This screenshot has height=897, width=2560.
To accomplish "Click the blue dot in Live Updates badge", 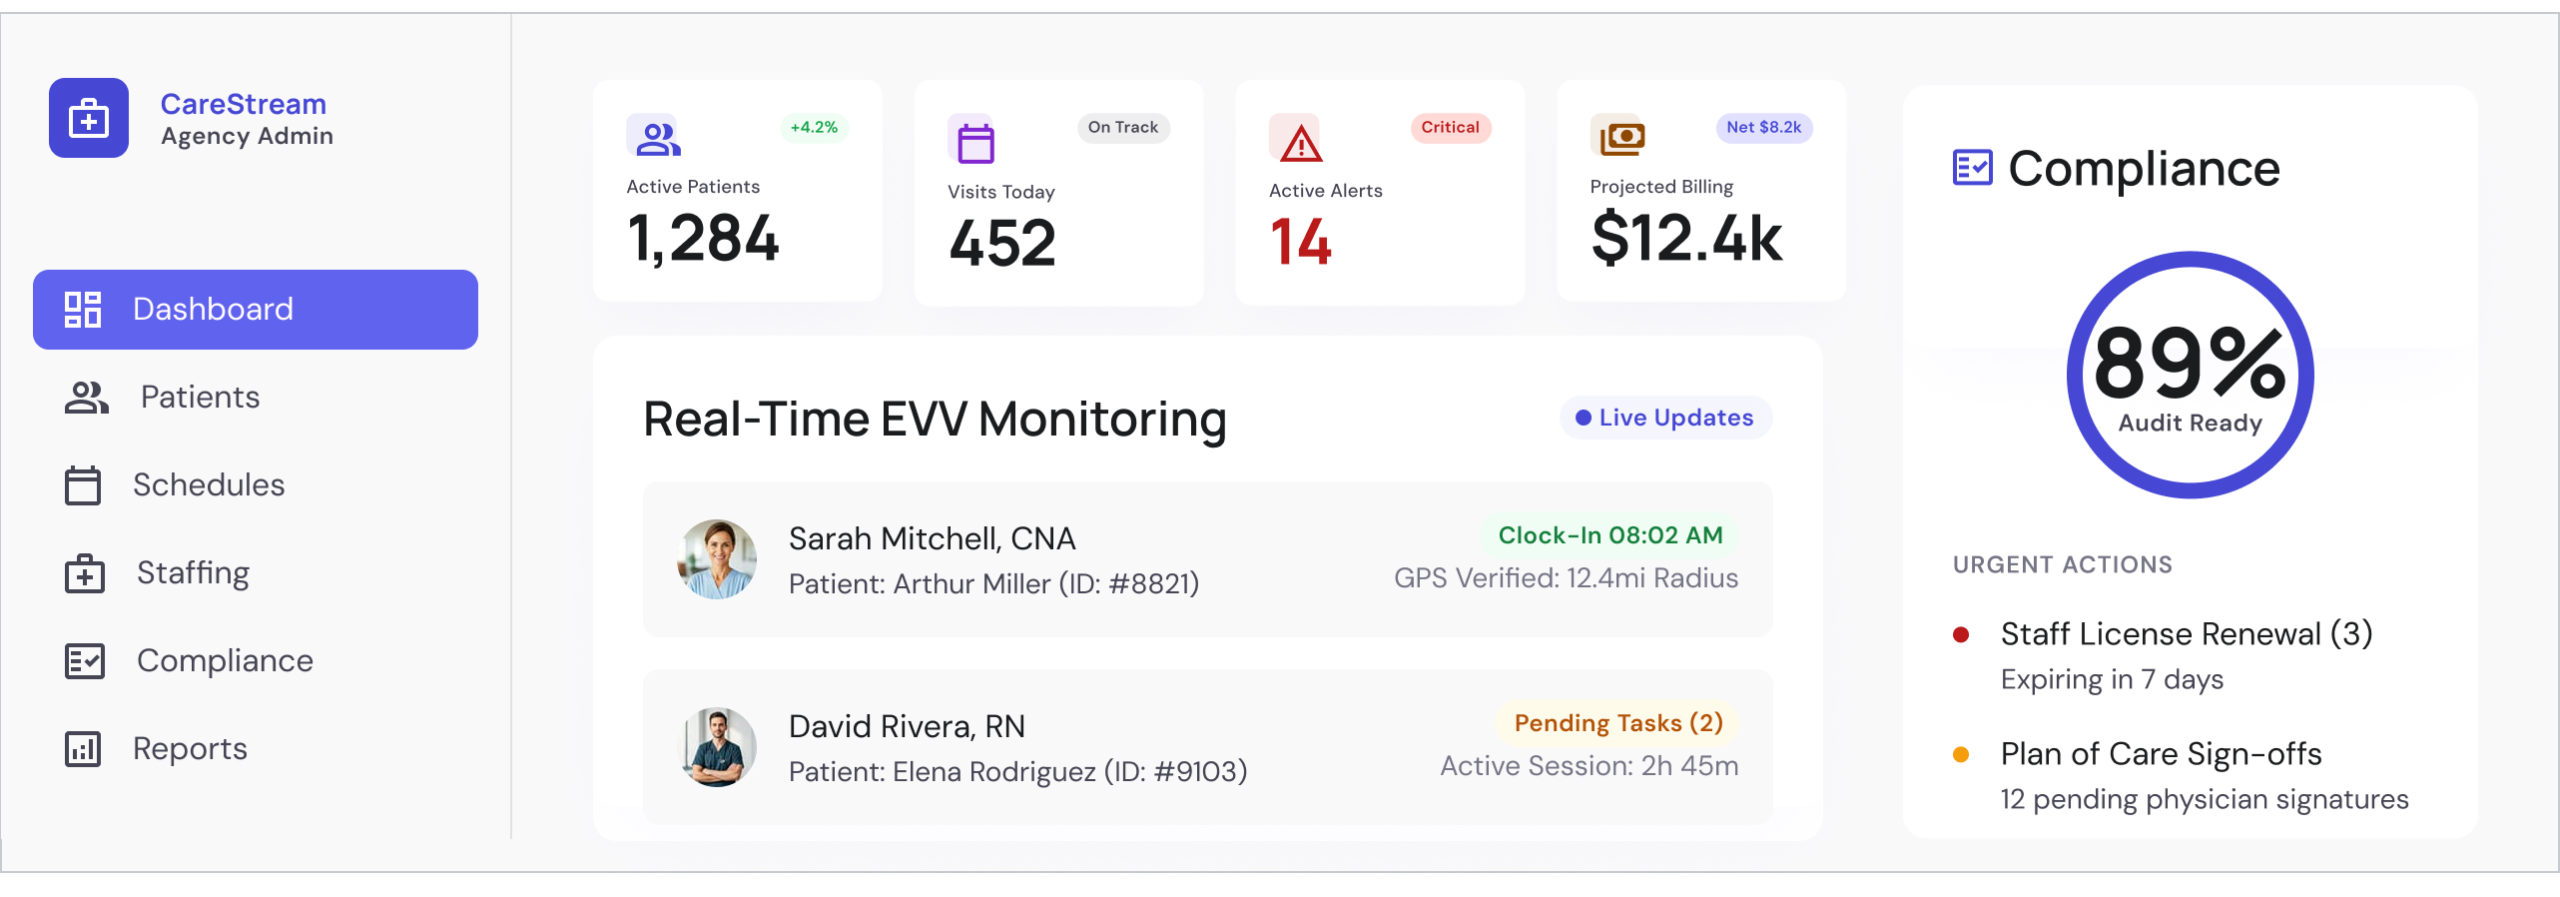I will [x=1583, y=418].
